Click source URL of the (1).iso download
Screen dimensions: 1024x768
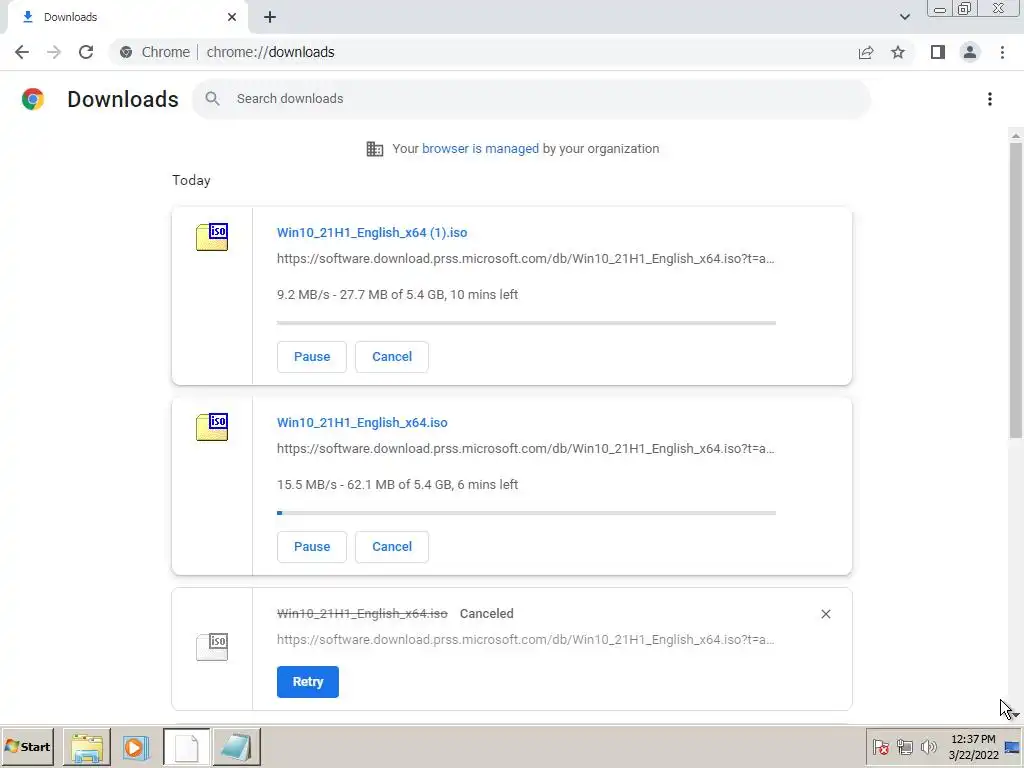click(526, 259)
